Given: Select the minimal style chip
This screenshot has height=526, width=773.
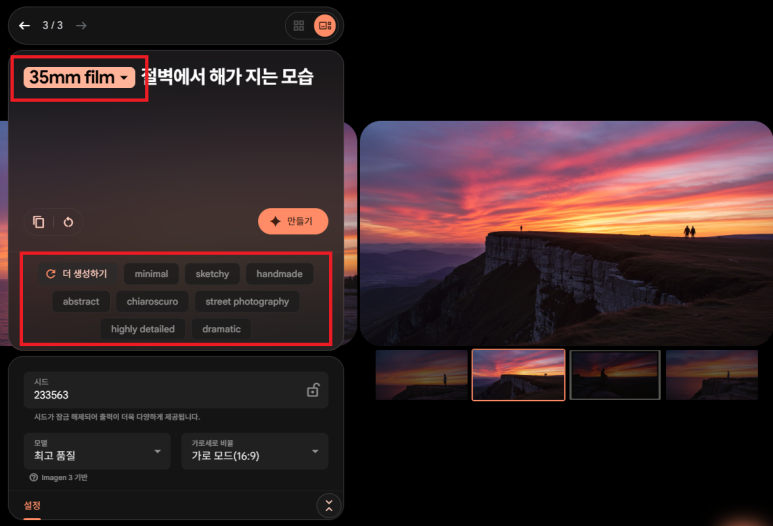Looking at the screenshot, I should (151, 274).
